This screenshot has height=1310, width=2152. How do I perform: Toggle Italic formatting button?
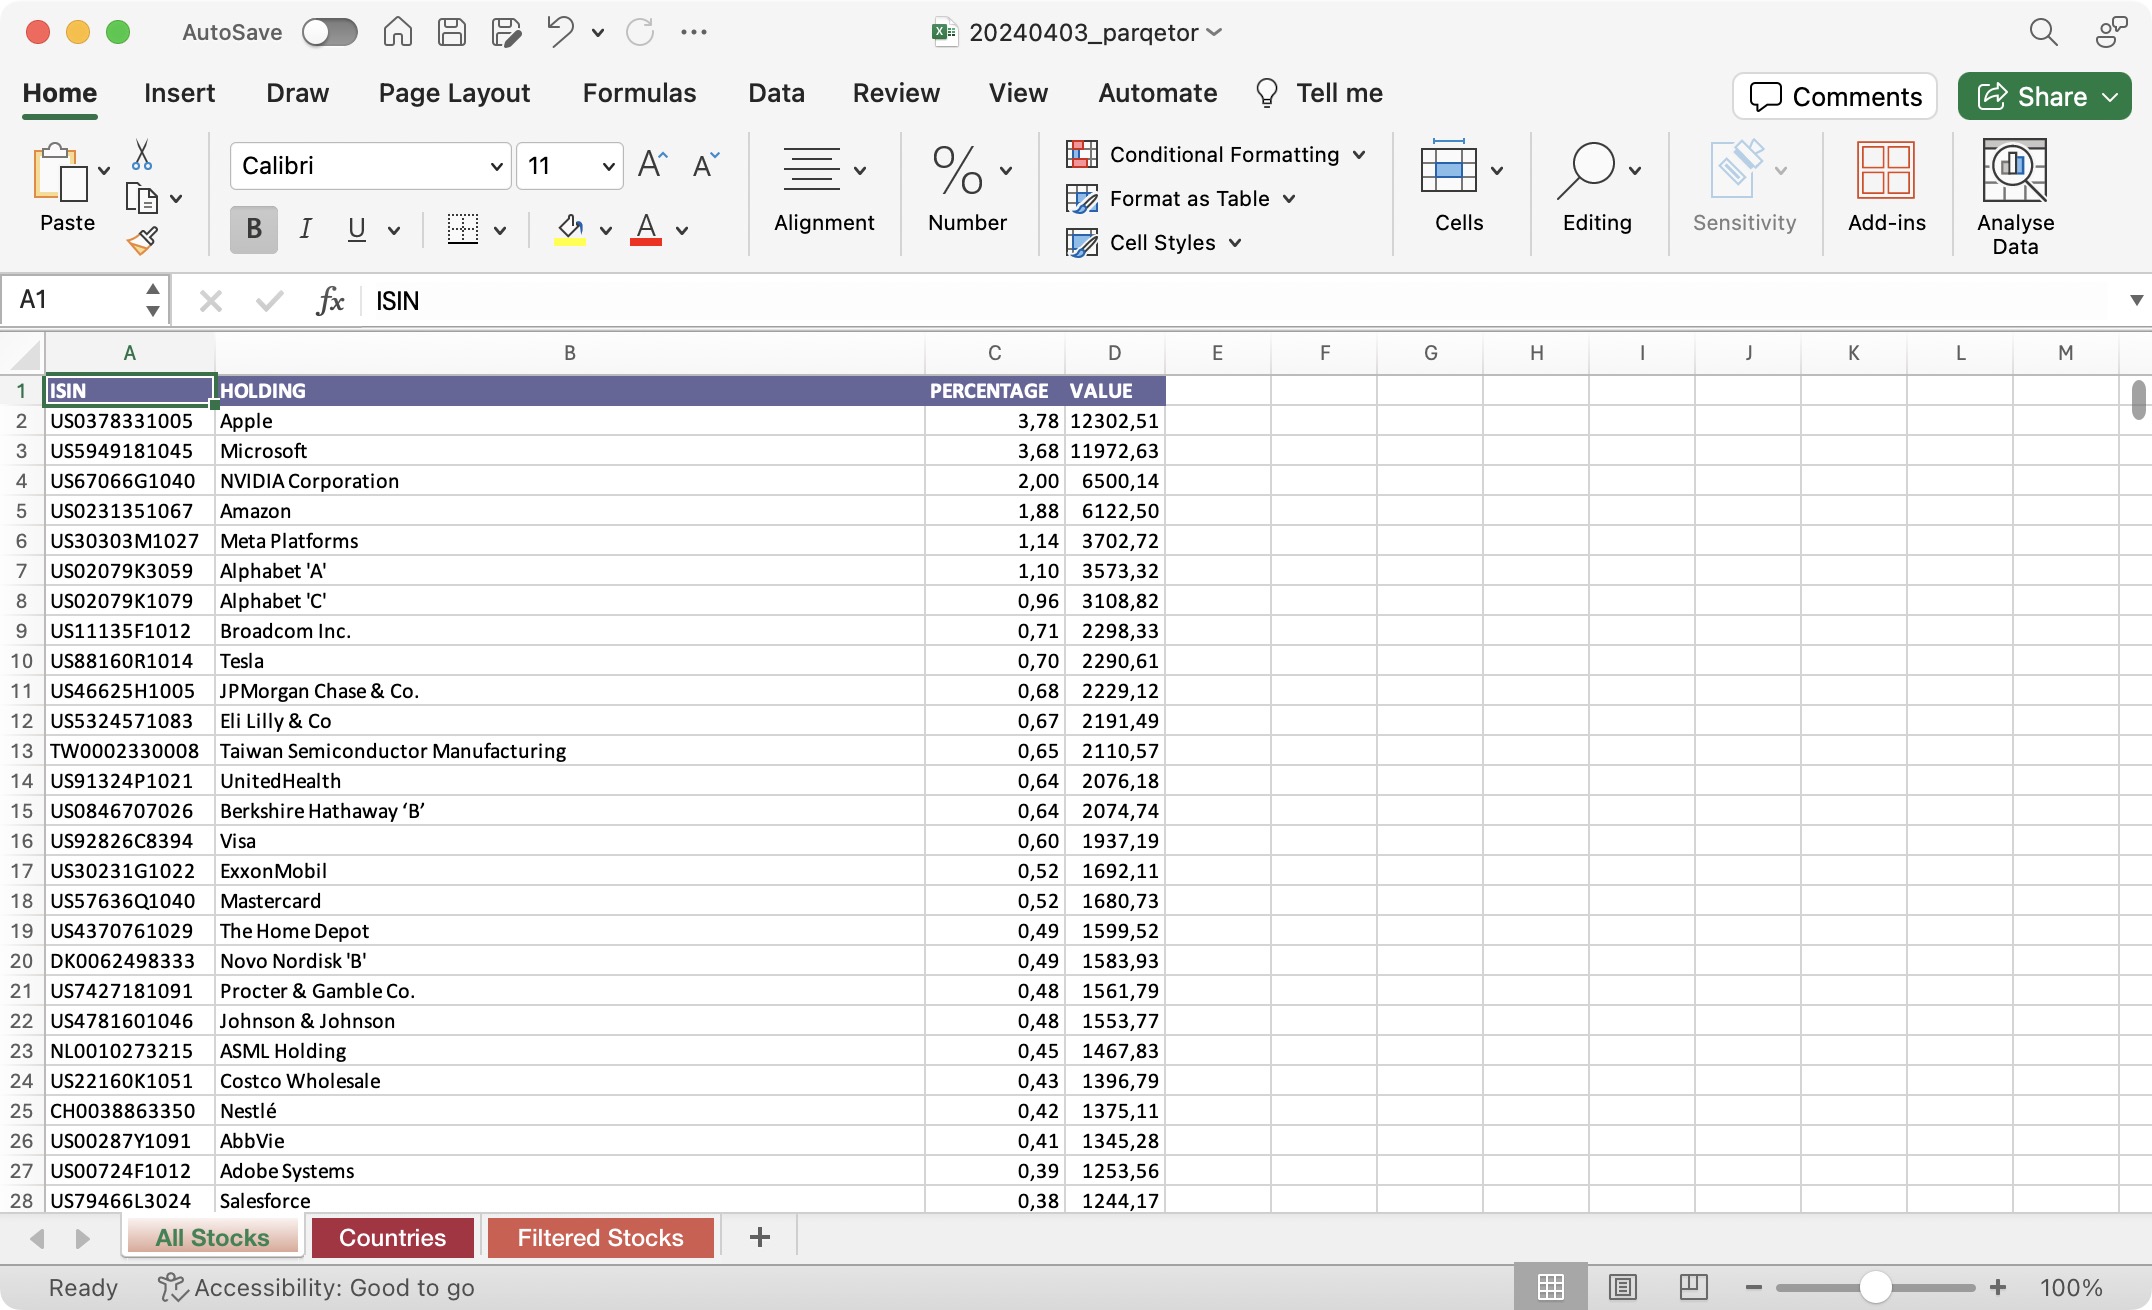pyautogui.click(x=306, y=229)
